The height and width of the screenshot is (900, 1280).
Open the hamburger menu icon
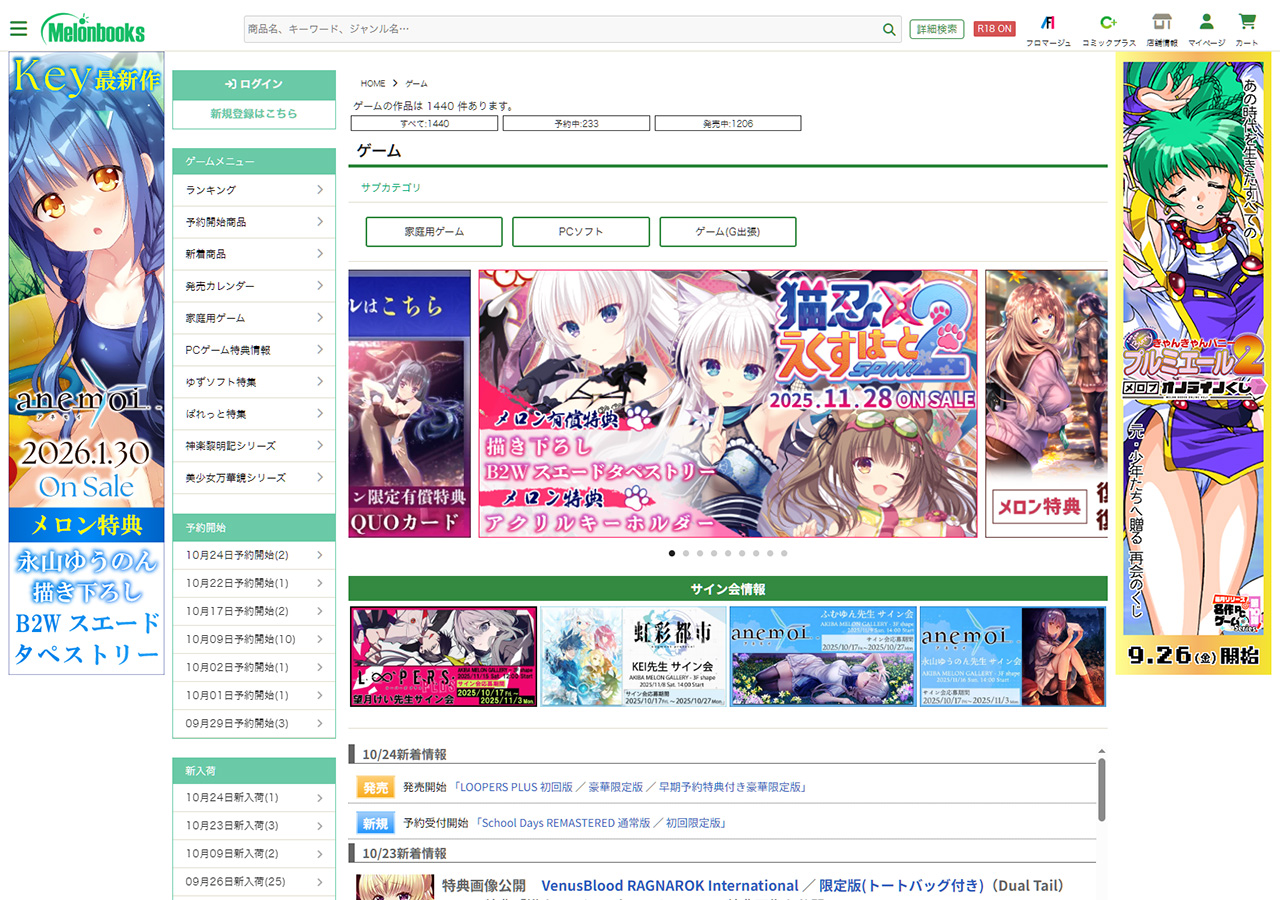click(18, 29)
